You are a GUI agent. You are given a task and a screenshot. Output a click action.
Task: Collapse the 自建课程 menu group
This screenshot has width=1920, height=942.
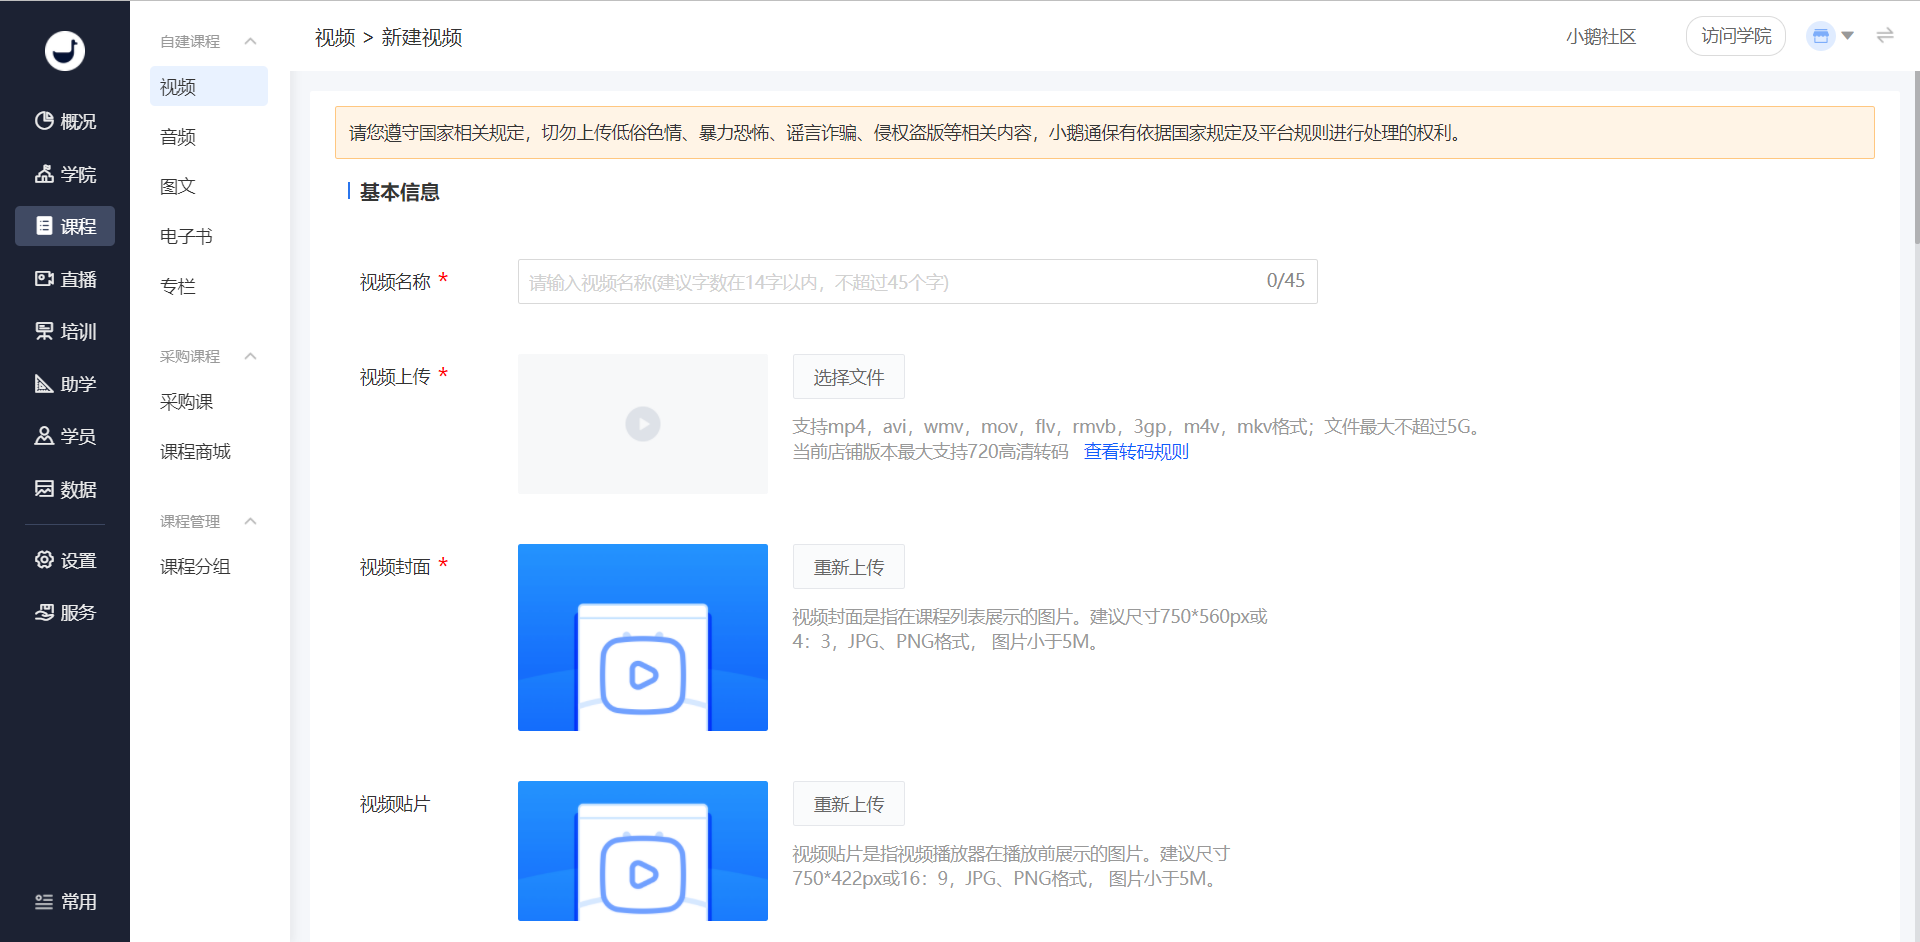(250, 41)
